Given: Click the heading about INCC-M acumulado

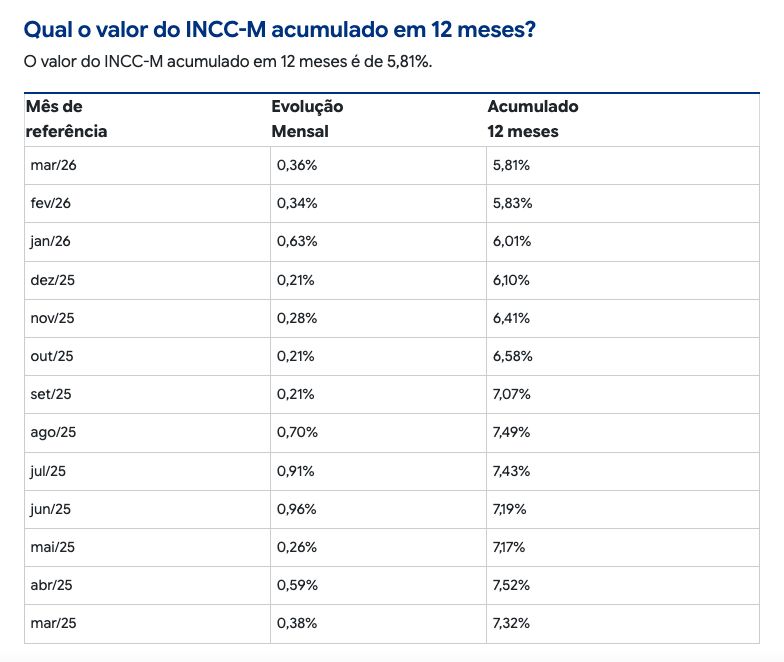Looking at the screenshot, I should (278, 30).
